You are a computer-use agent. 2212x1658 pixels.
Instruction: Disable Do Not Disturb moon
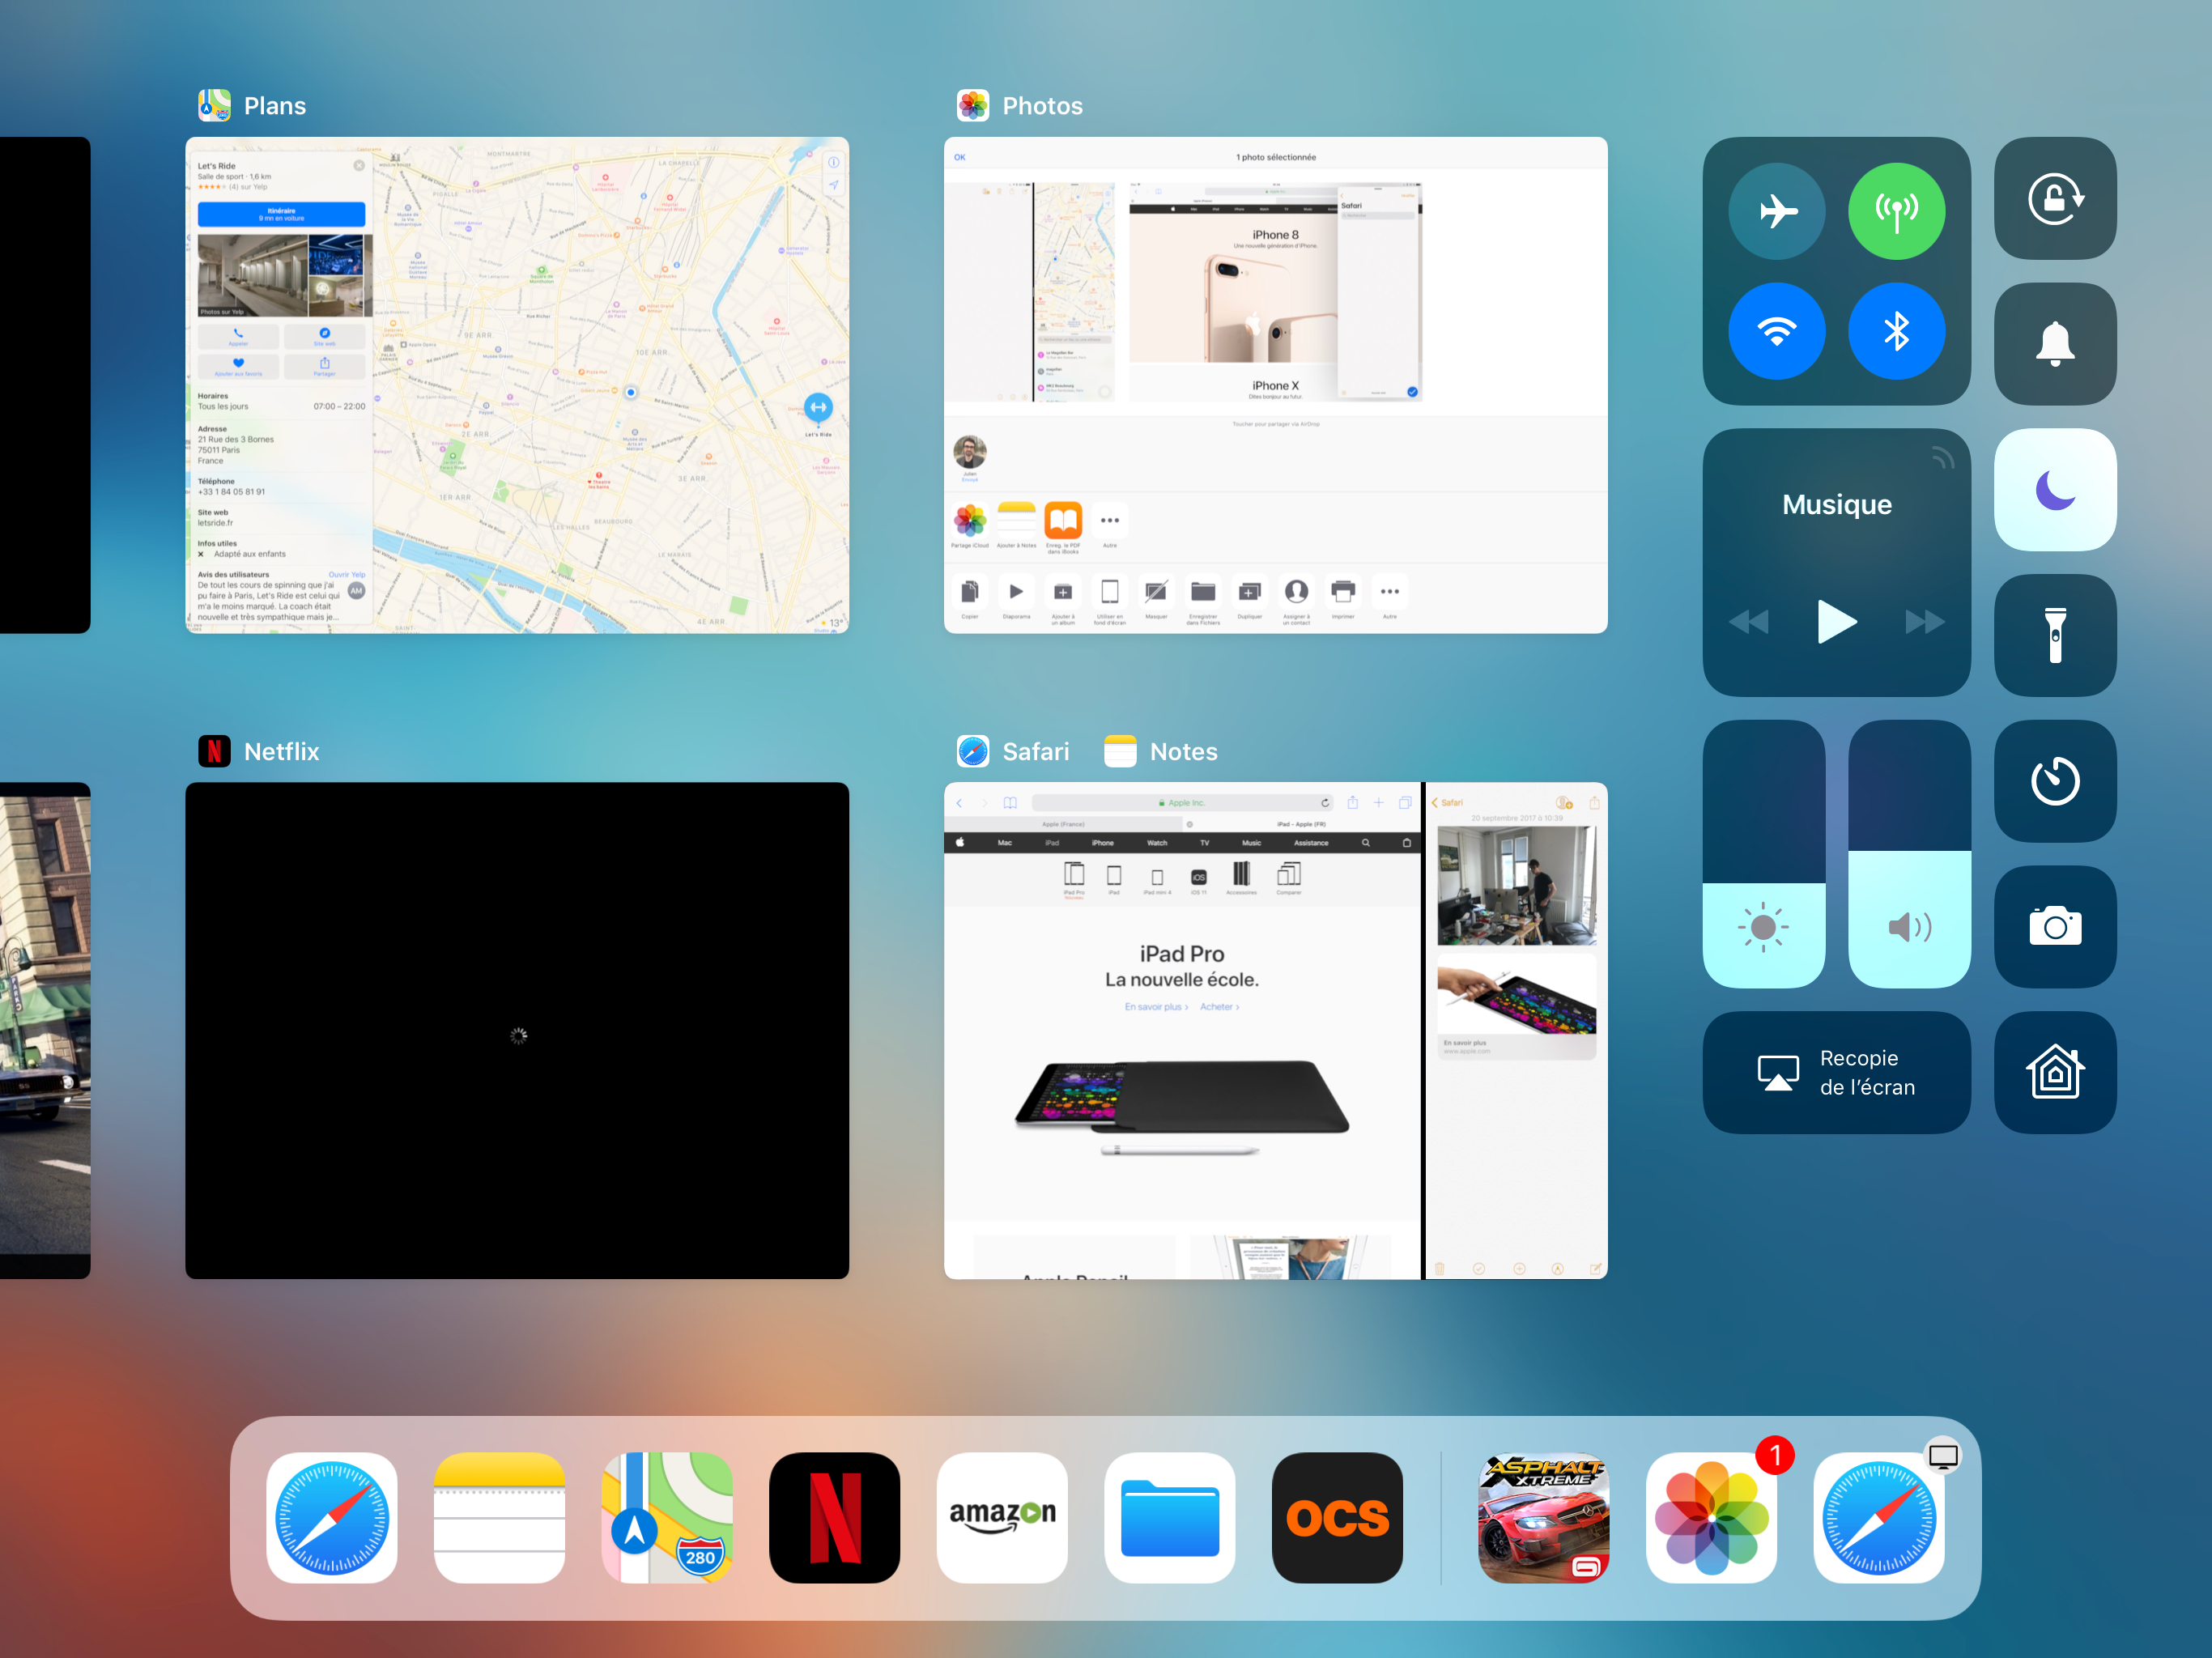pos(2054,490)
